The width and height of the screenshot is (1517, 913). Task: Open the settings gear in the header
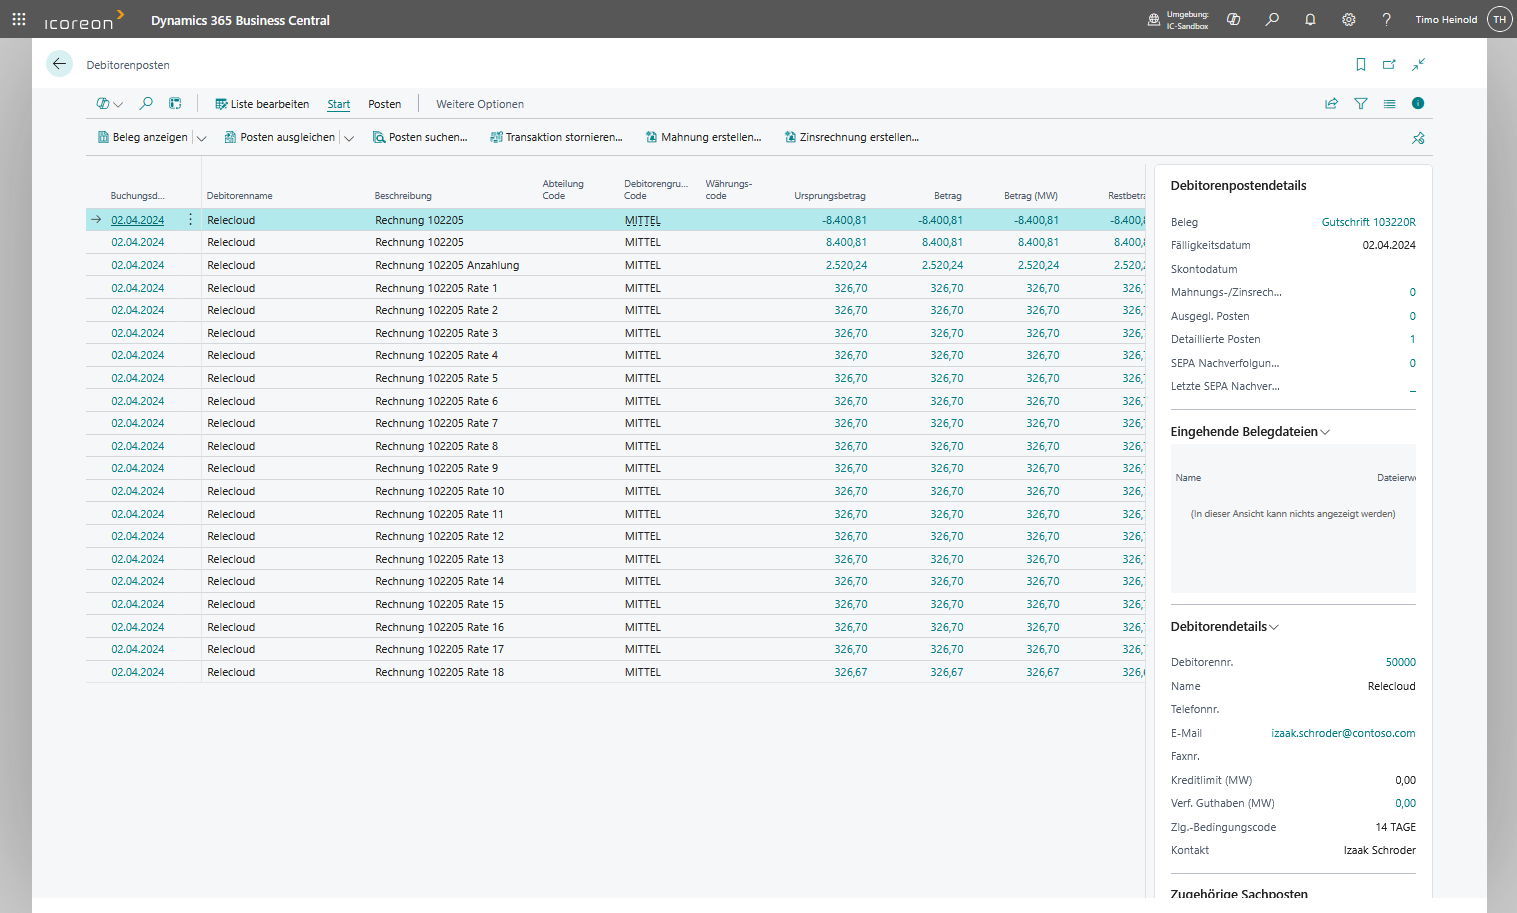[1348, 19]
